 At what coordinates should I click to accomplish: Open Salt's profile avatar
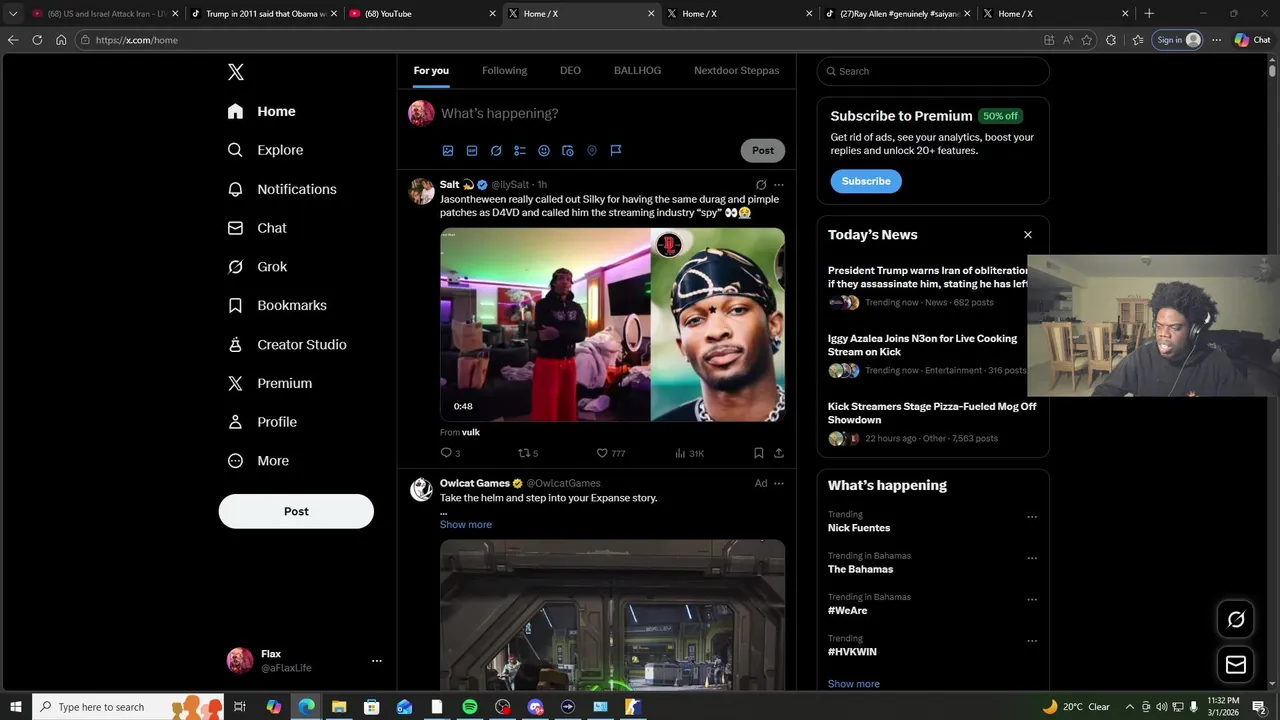click(x=421, y=191)
